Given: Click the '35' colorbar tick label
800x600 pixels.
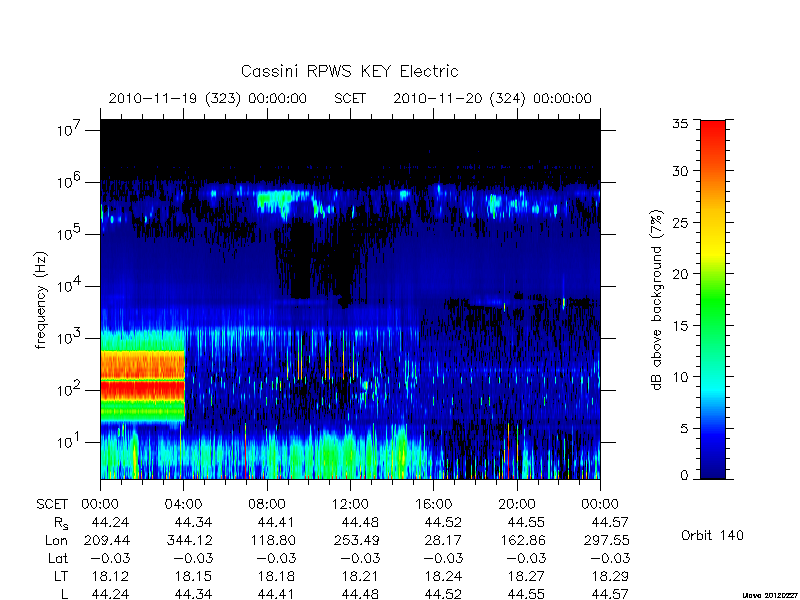Looking at the screenshot, I should tap(680, 124).
